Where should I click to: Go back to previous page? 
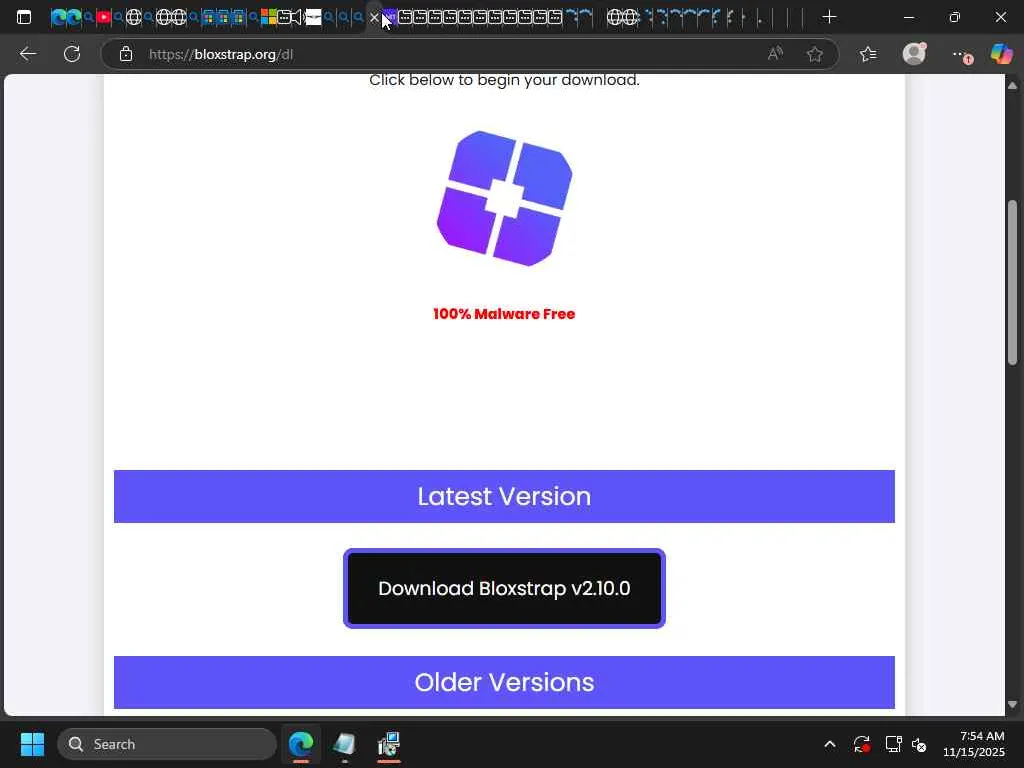[x=27, y=54]
